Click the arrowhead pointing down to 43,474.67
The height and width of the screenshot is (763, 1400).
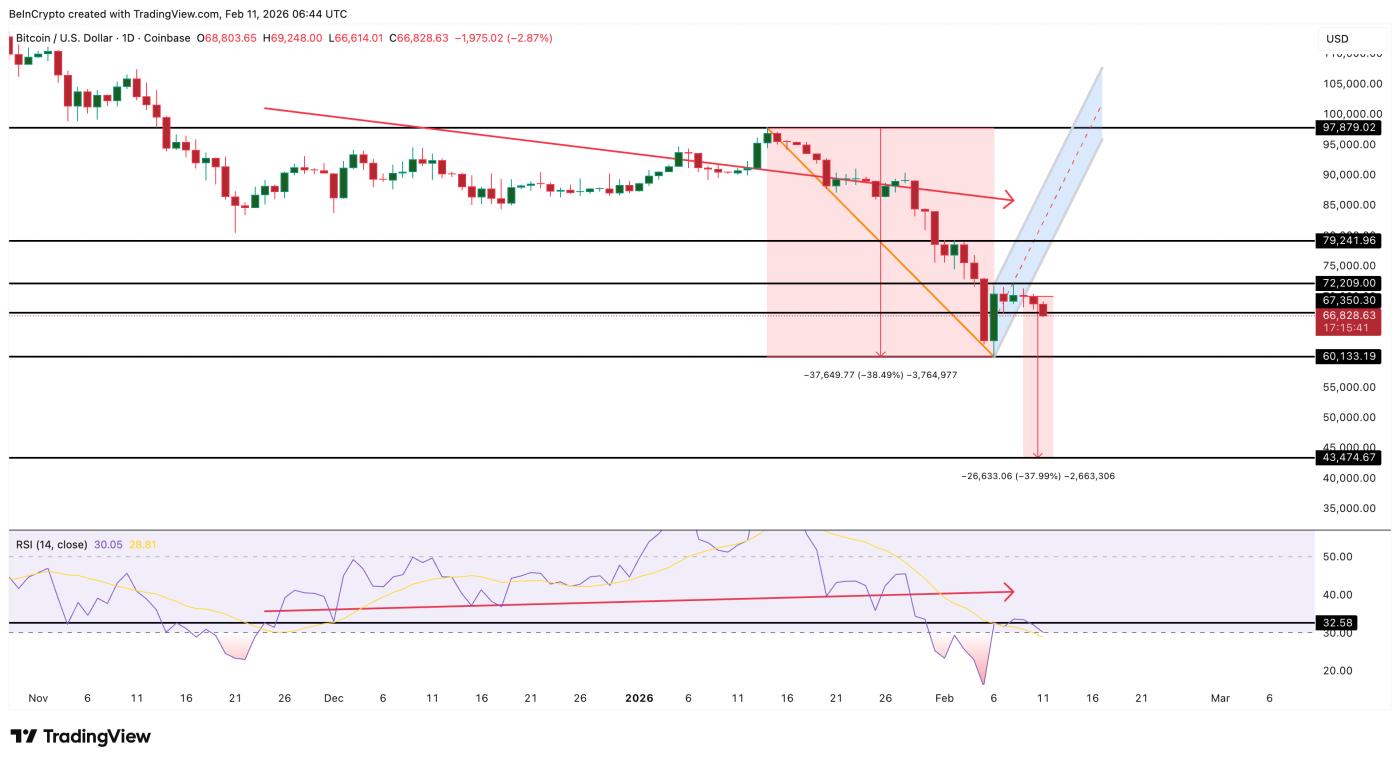(1039, 453)
